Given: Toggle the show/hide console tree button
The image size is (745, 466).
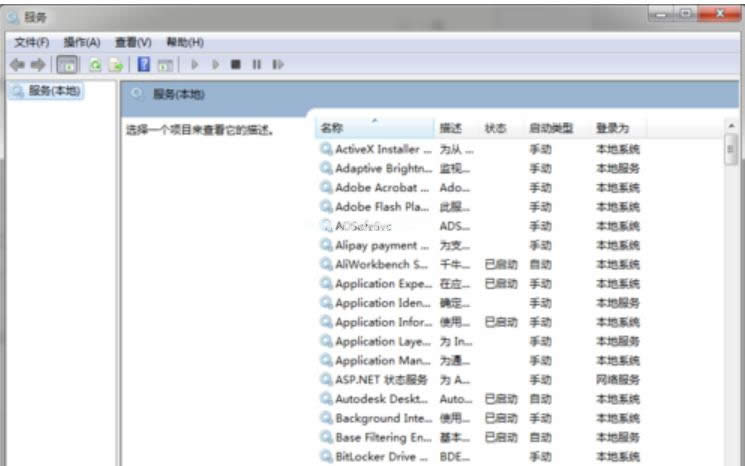Looking at the screenshot, I should pyautogui.click(x=67, y=64).
